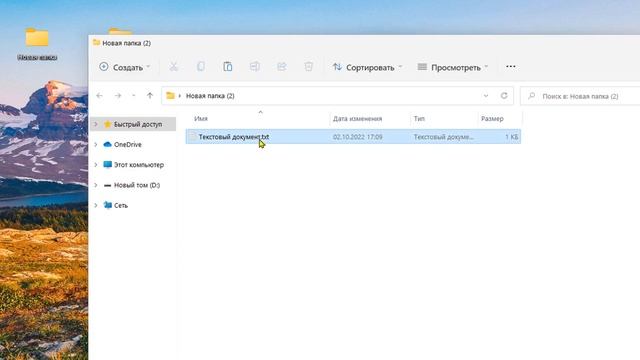The height and width of the screenshot is (360, 640).
Task: Select Новый том (D:) in sidebar
Action: coord(137,185)
